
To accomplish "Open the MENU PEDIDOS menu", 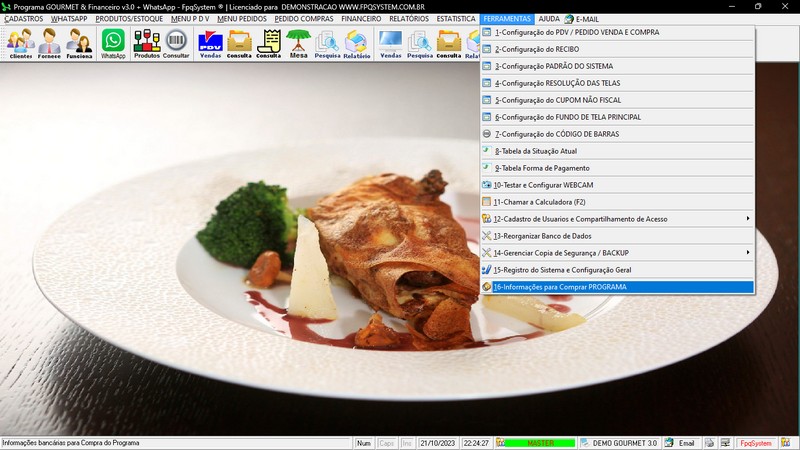I will pyautogui.click(x=242, y=19).
